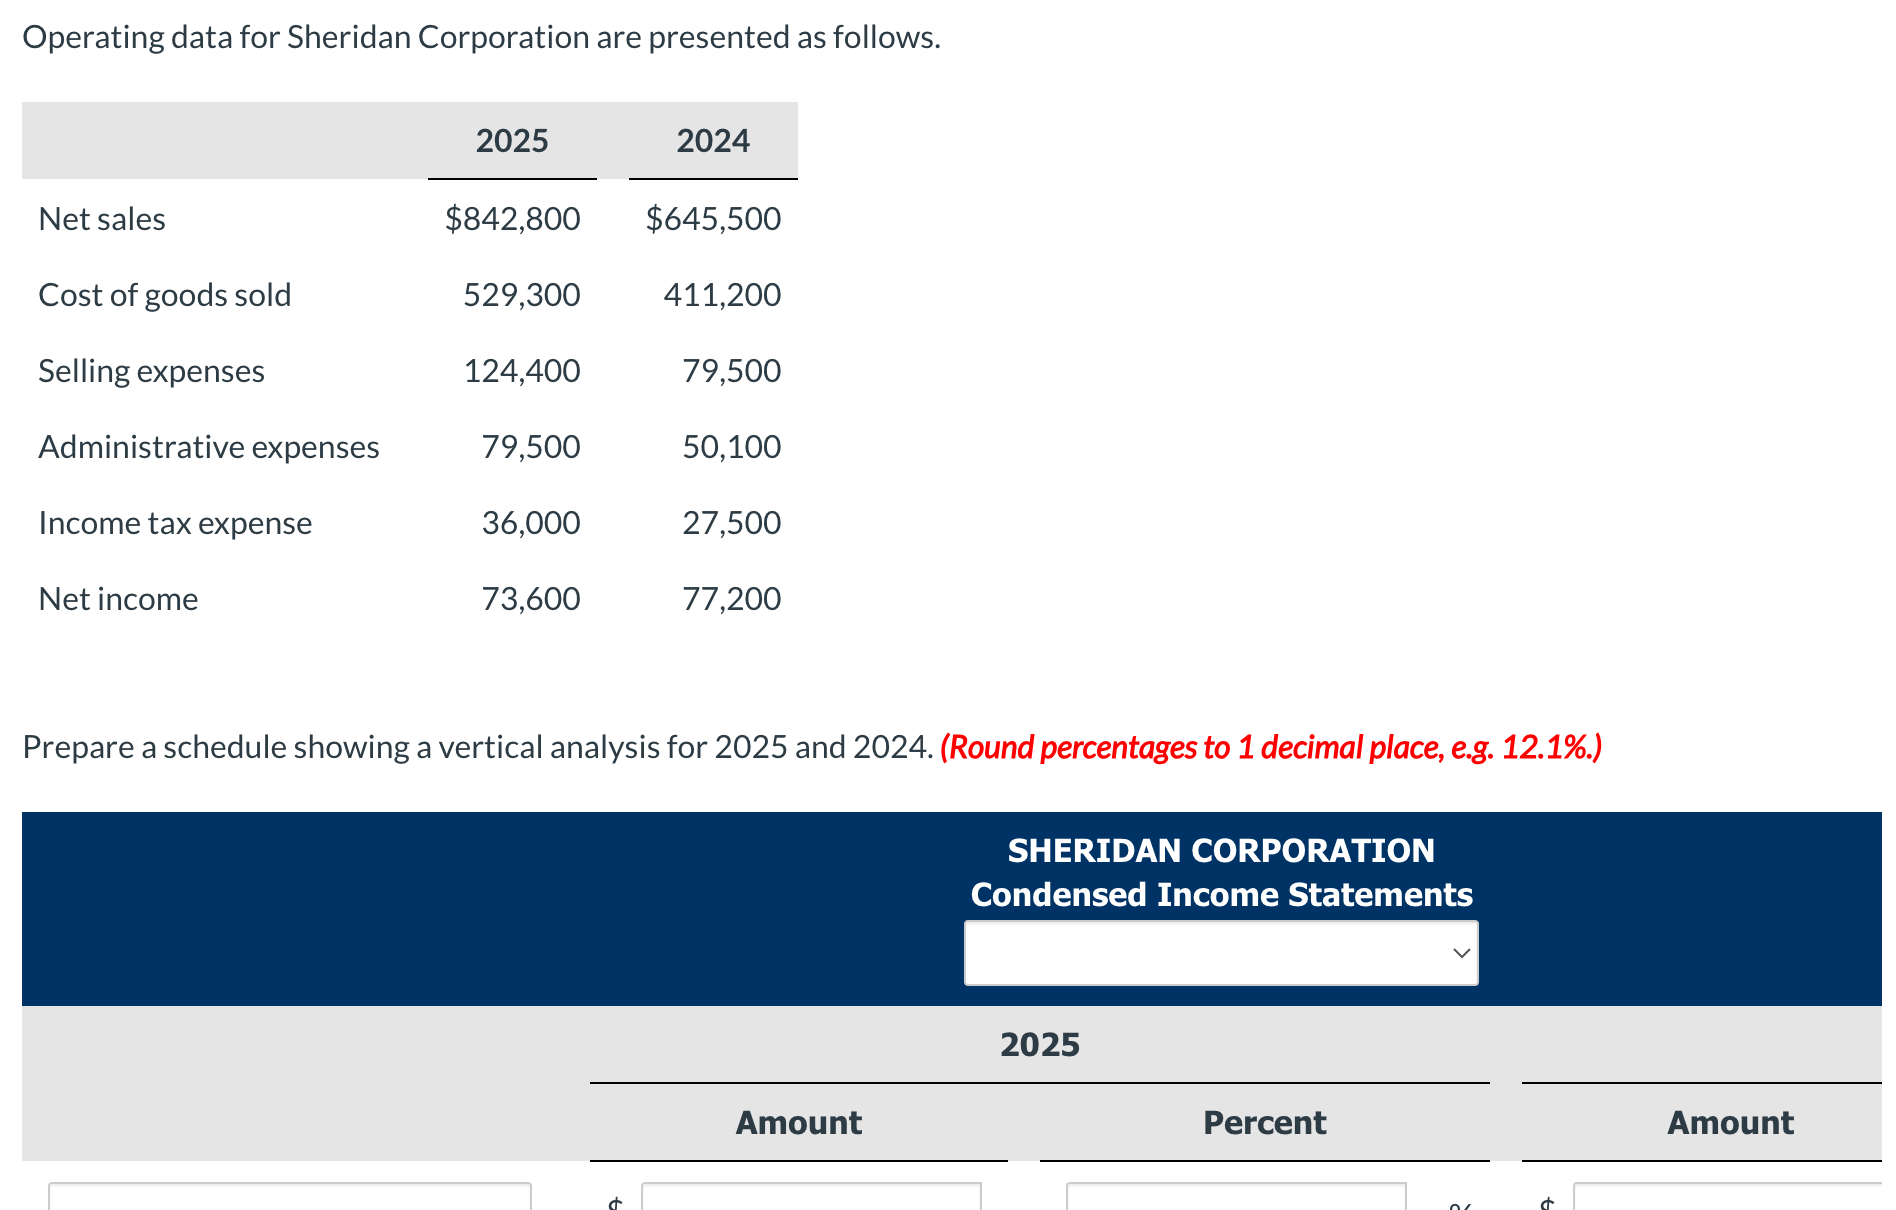Click the Selling expenses row label
1896x1210 pixels.
click(x=151, y=370)
